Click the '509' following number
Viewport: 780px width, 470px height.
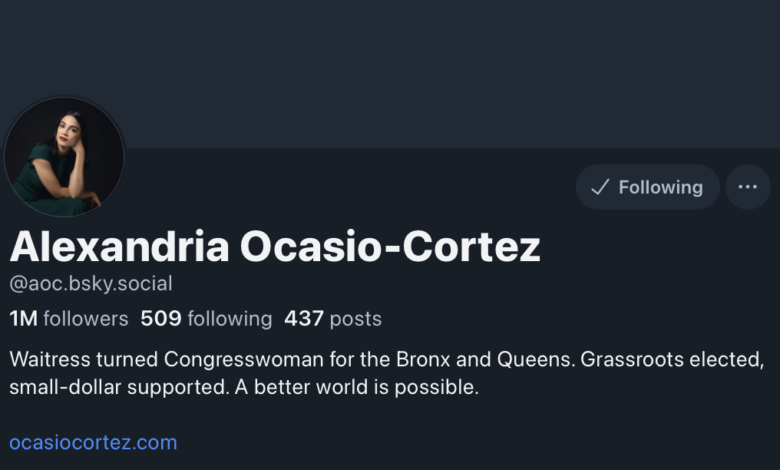[159, 319]
